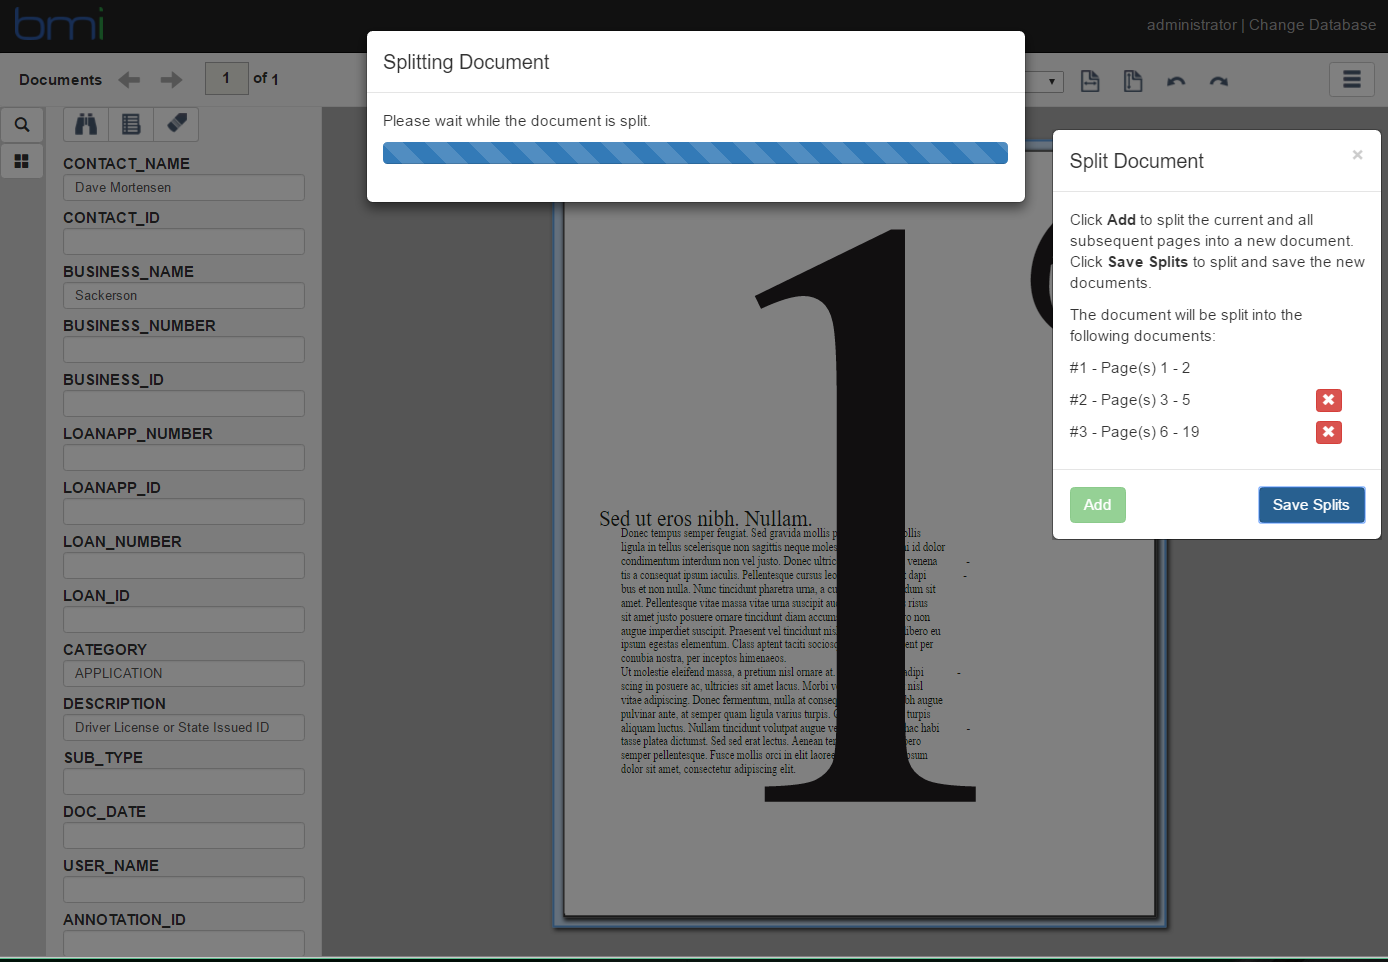The image size is (1388, 962).
Task: Click the green Add button
Action: point(1097,505)
